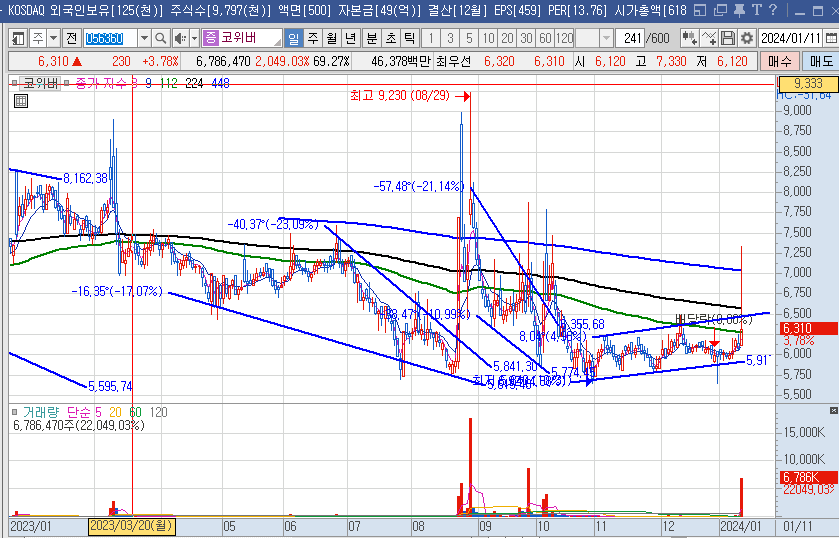The width and height of the screenshot is (839, 538).
Task: Switch to weekly (주) chart period
Action: [x=313, y=38]
